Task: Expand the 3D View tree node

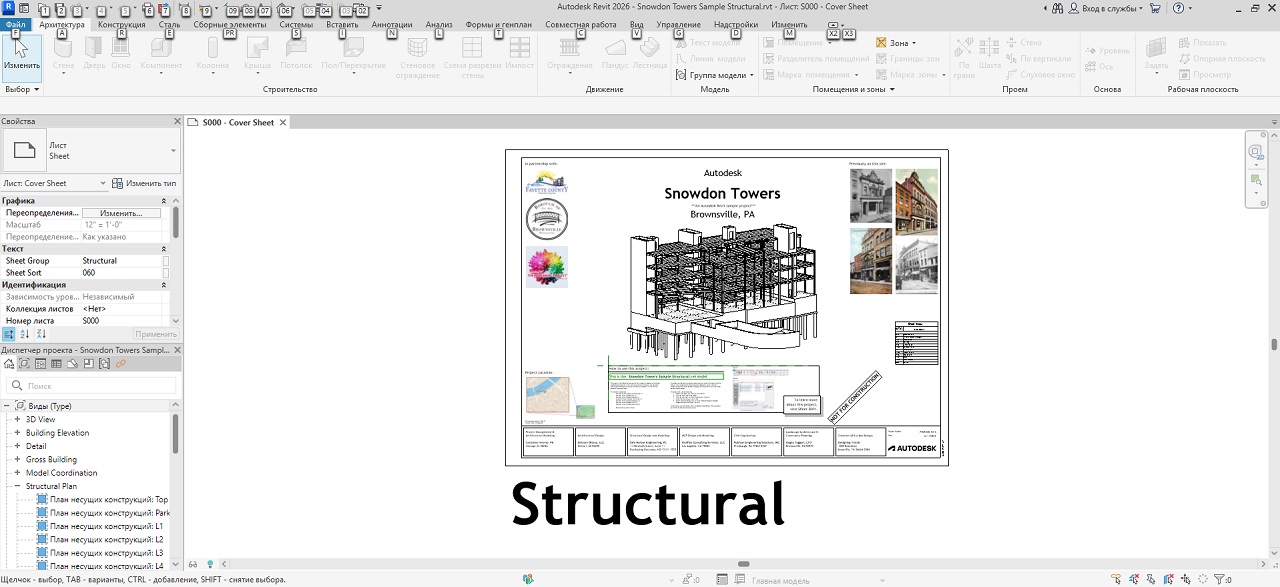Action: [x=17, y=419]
